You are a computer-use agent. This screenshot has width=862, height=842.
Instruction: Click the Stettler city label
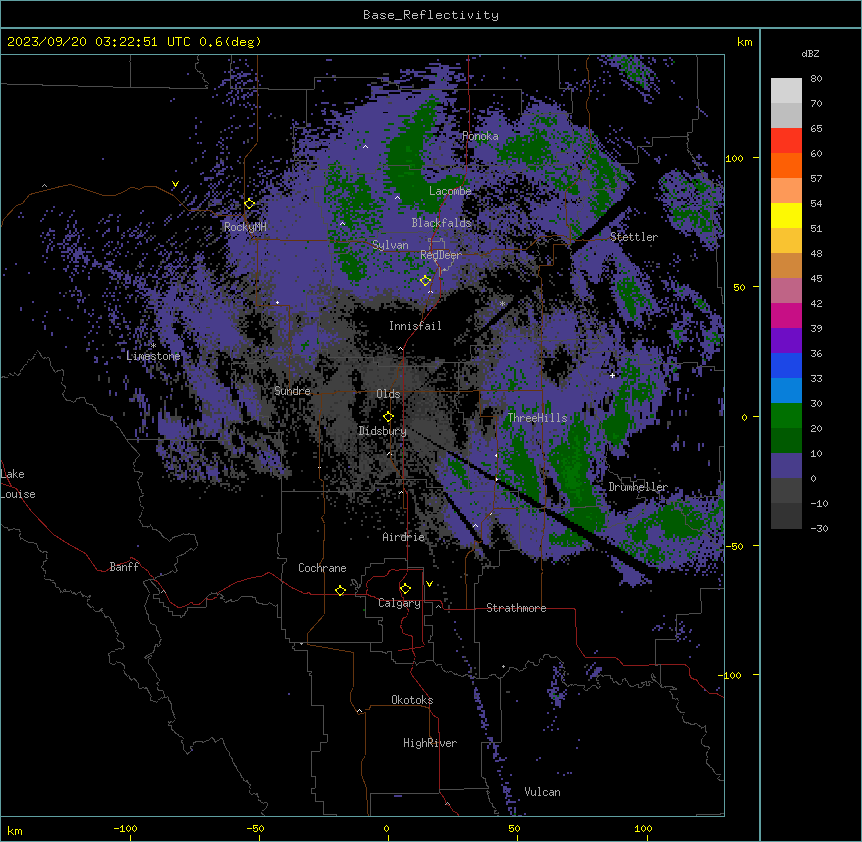634,237
